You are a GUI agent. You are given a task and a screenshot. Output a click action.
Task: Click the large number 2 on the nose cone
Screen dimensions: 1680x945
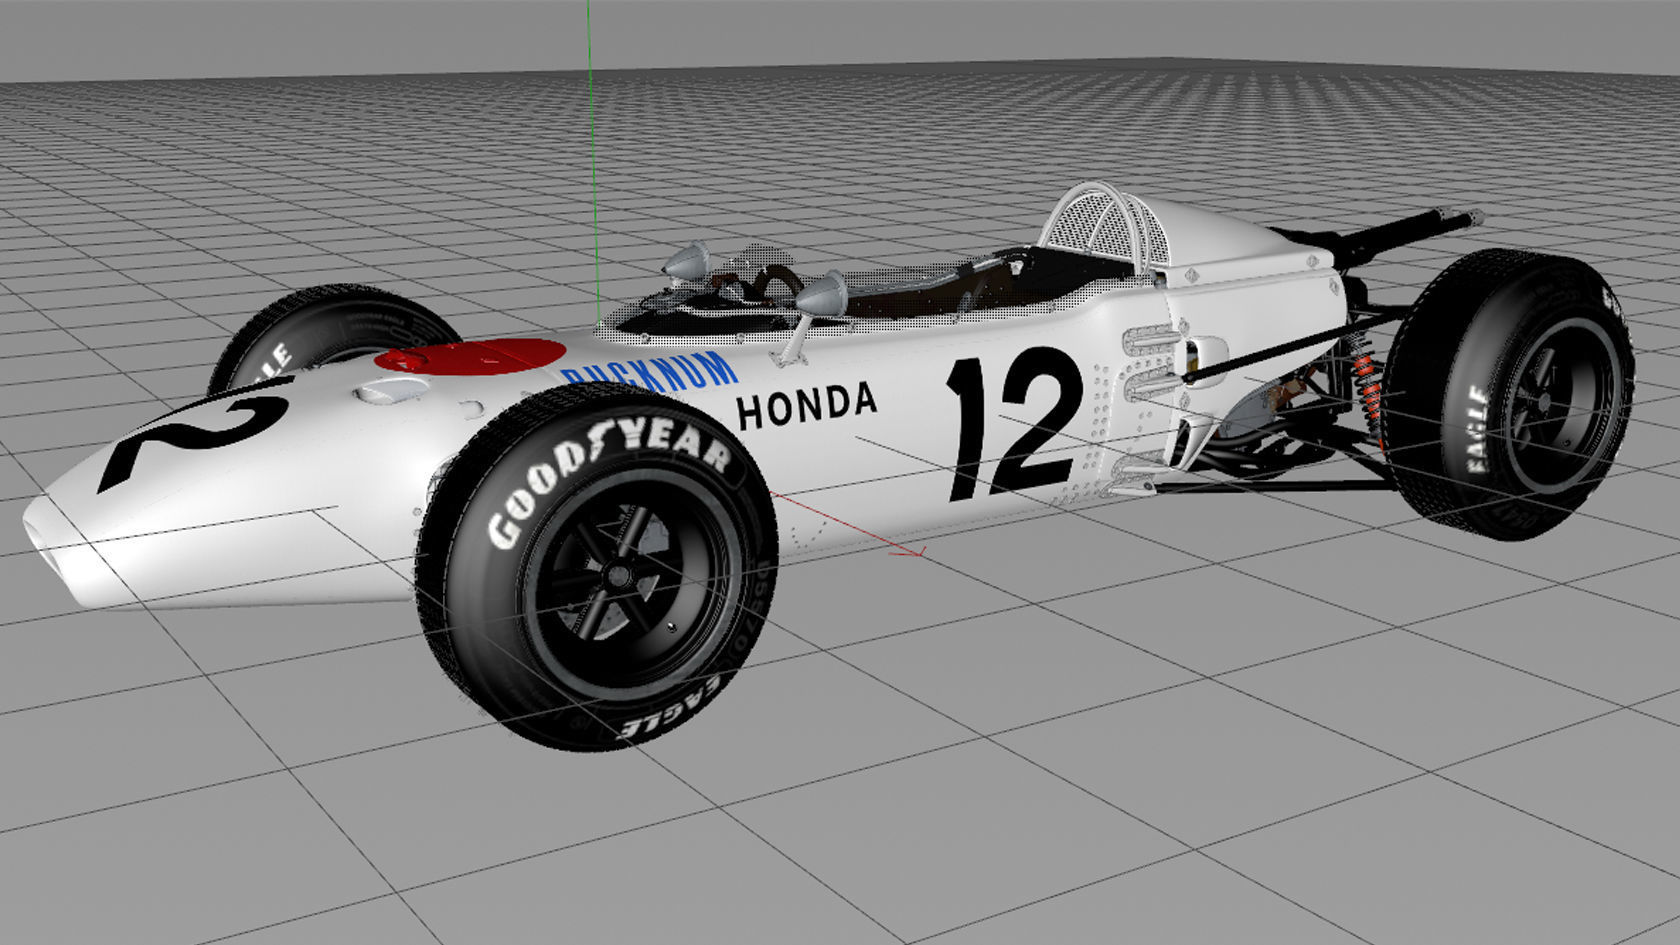(x=197, y=434)
